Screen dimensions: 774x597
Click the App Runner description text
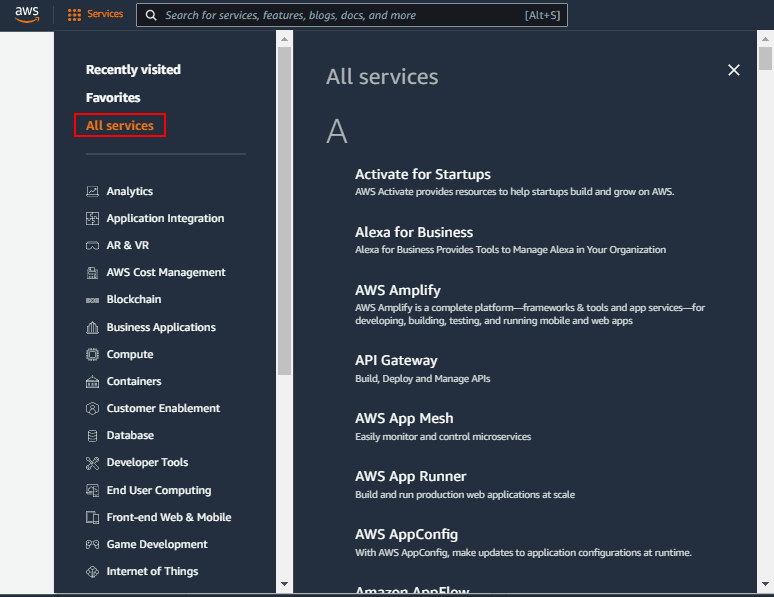[465, 495]
